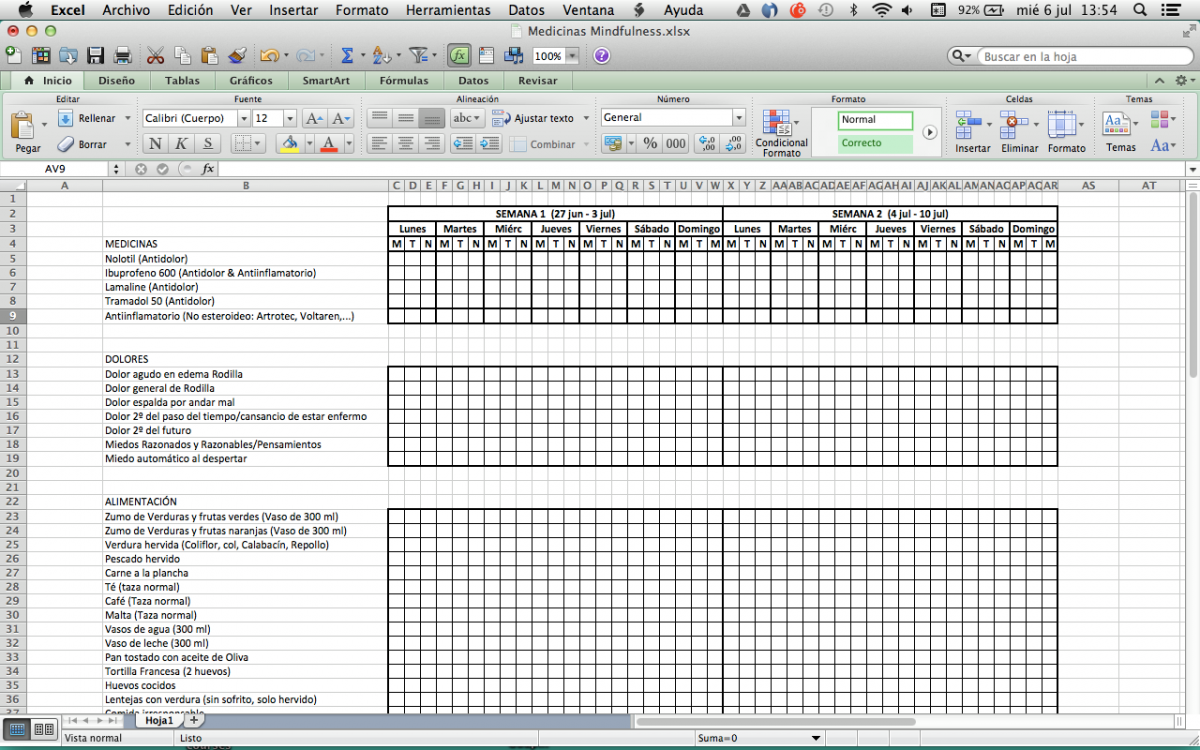Open the text orientation abc dropdown

point(466,118)
